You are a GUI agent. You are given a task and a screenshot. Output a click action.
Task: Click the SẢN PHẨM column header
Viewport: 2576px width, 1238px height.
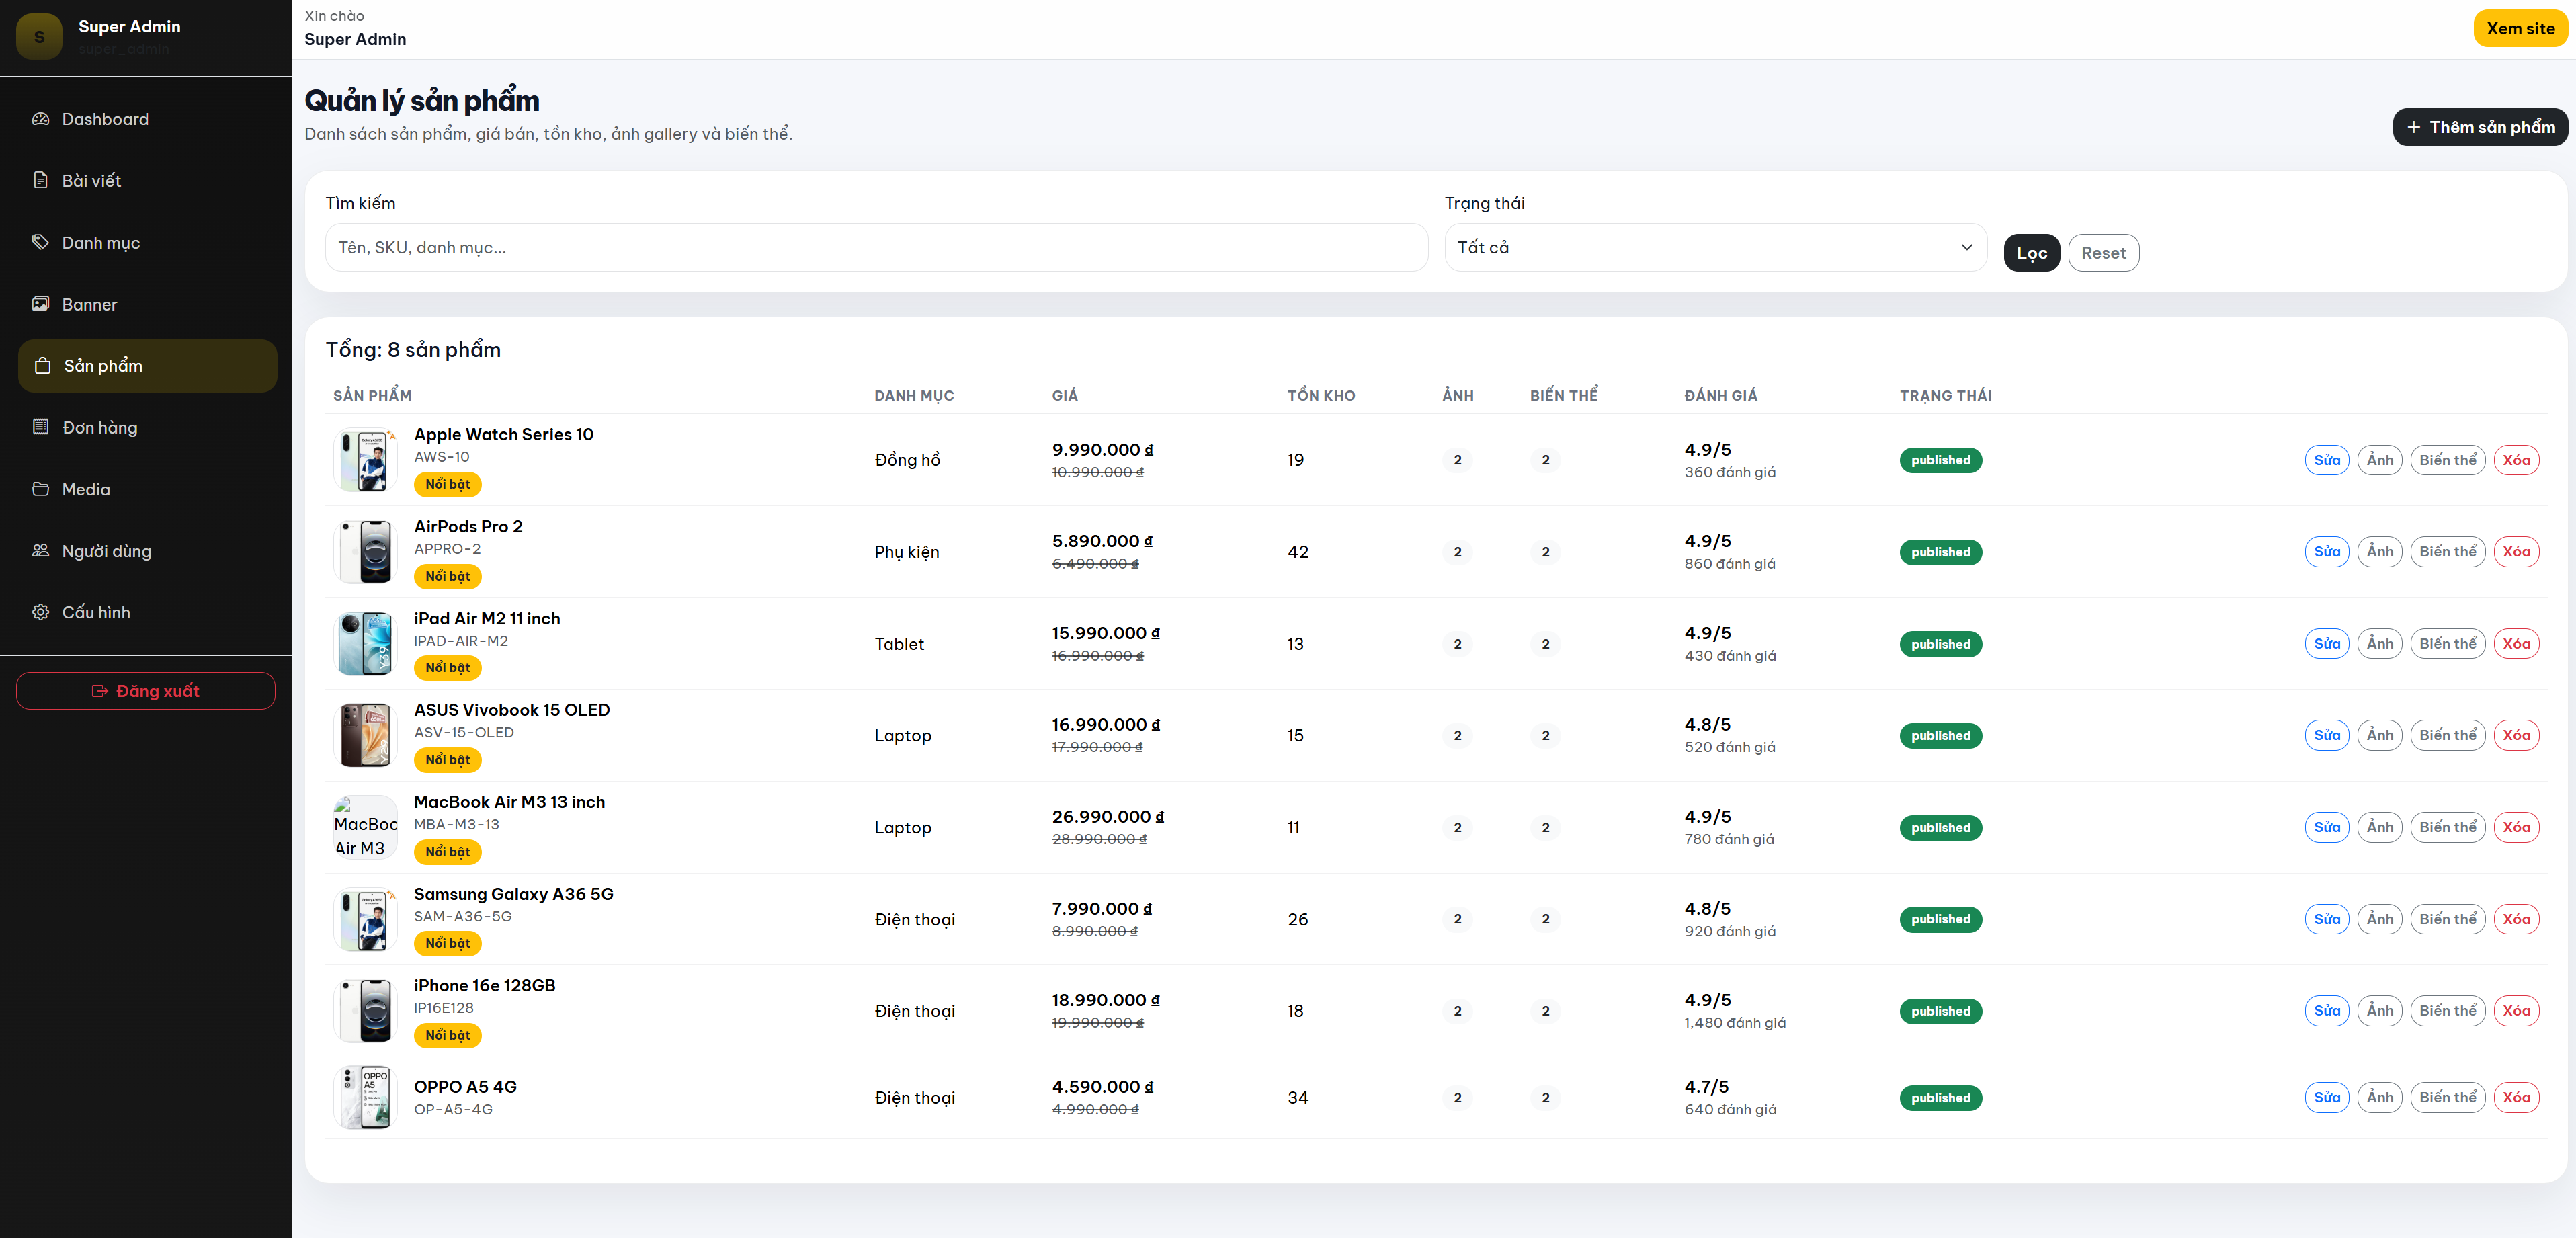coord(372,396)
